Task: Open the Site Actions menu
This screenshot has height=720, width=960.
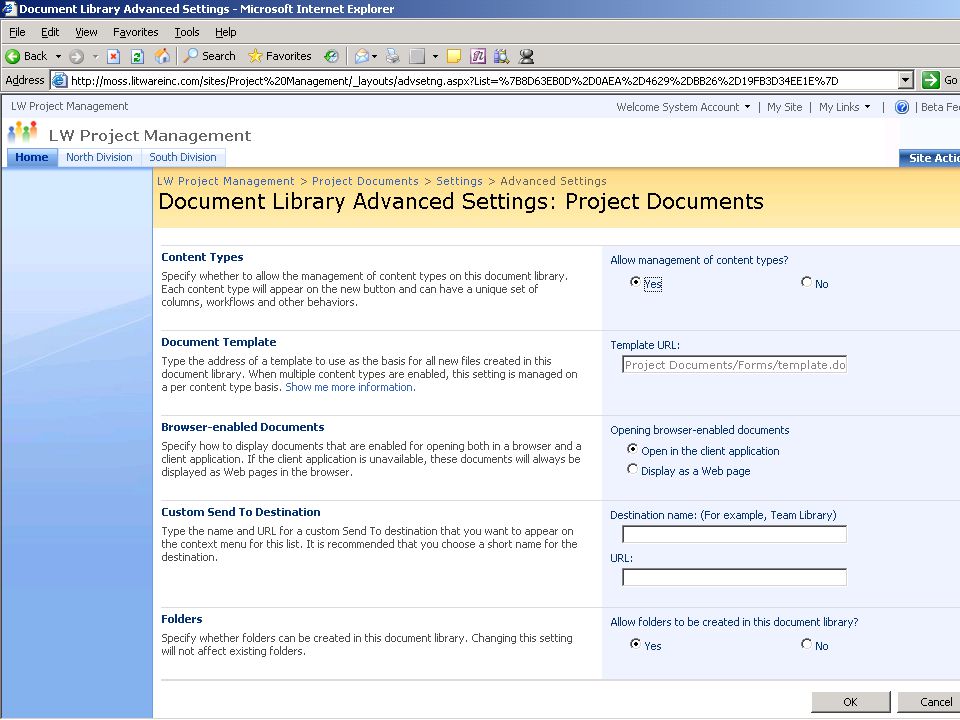Action: pyautogui.click(x=930, y=158)
